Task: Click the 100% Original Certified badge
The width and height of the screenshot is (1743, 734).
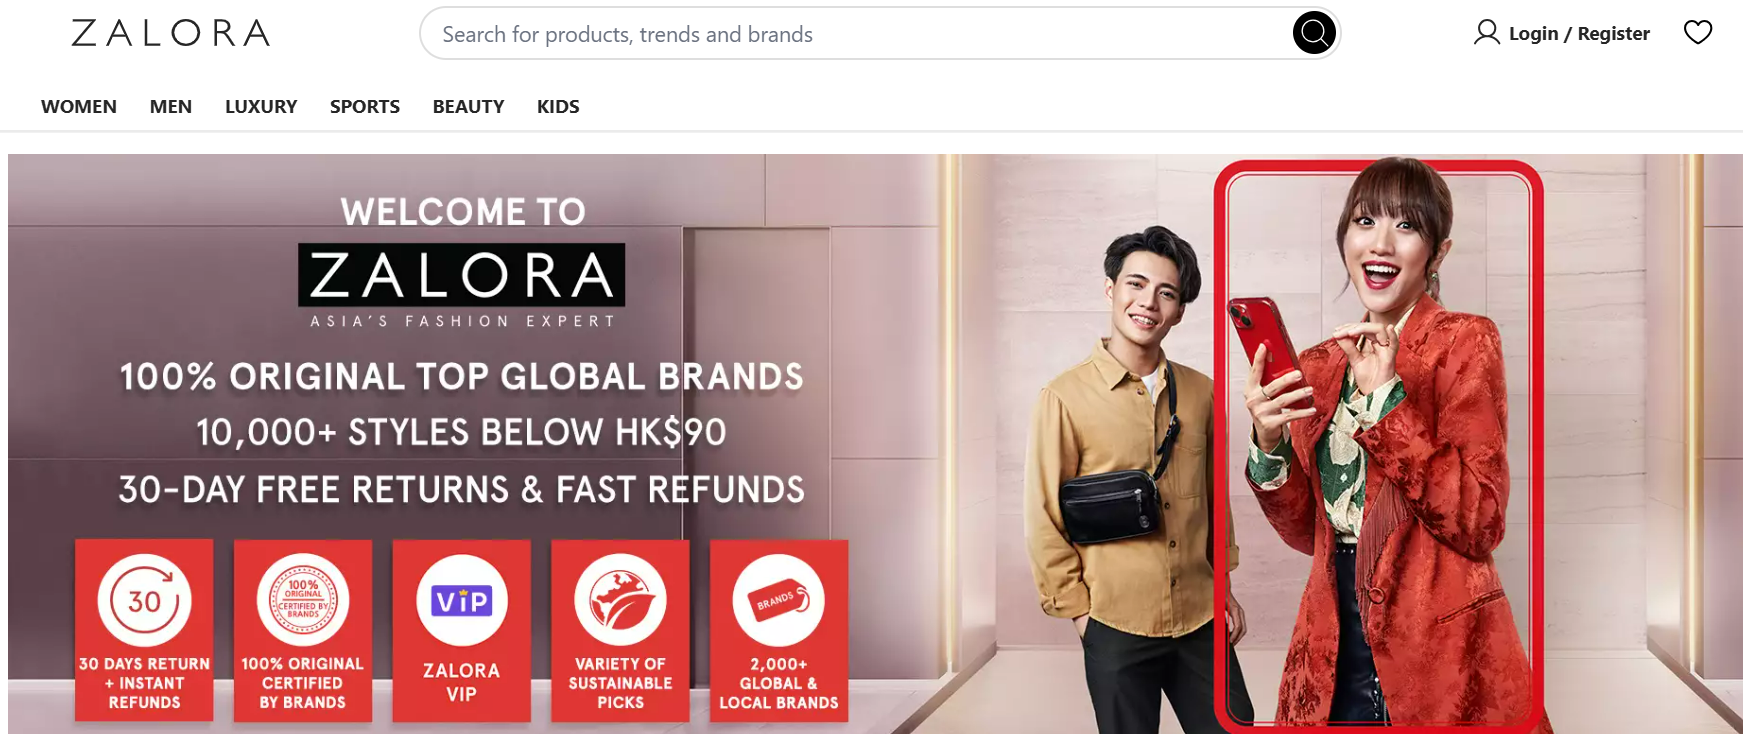Action: [x=303, y=630]
